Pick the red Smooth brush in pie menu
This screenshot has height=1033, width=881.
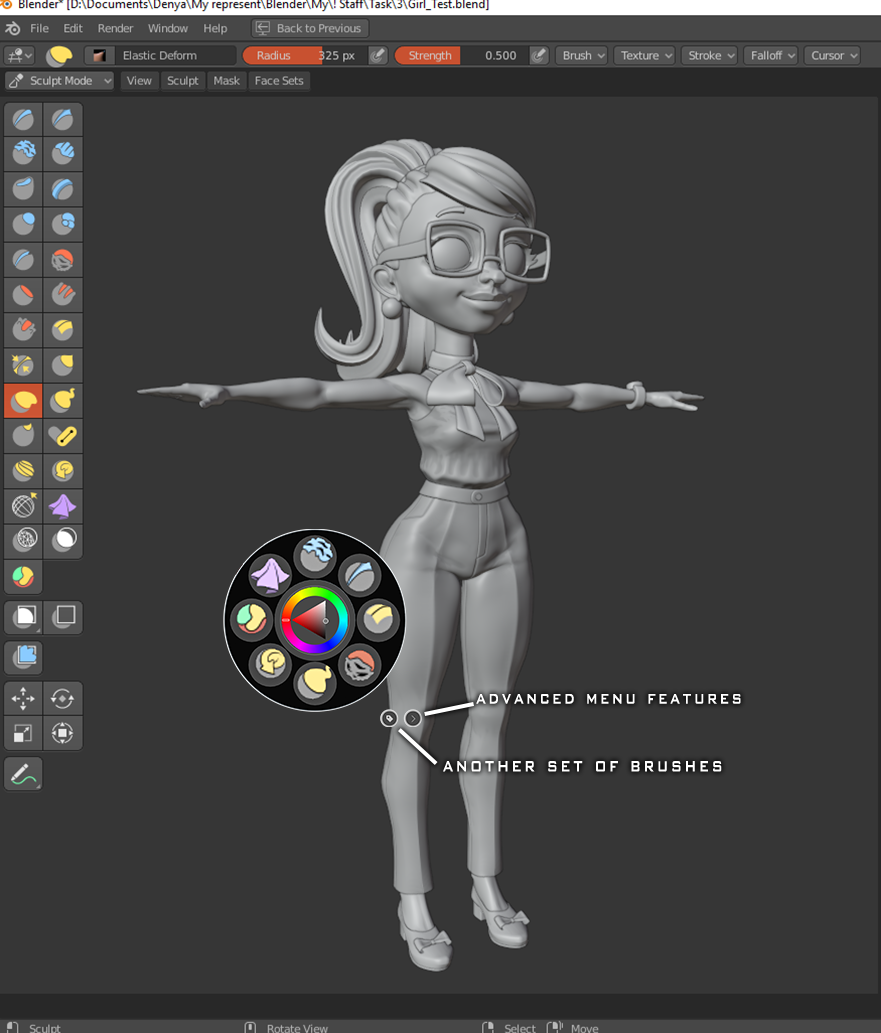(x=359, y=665)
